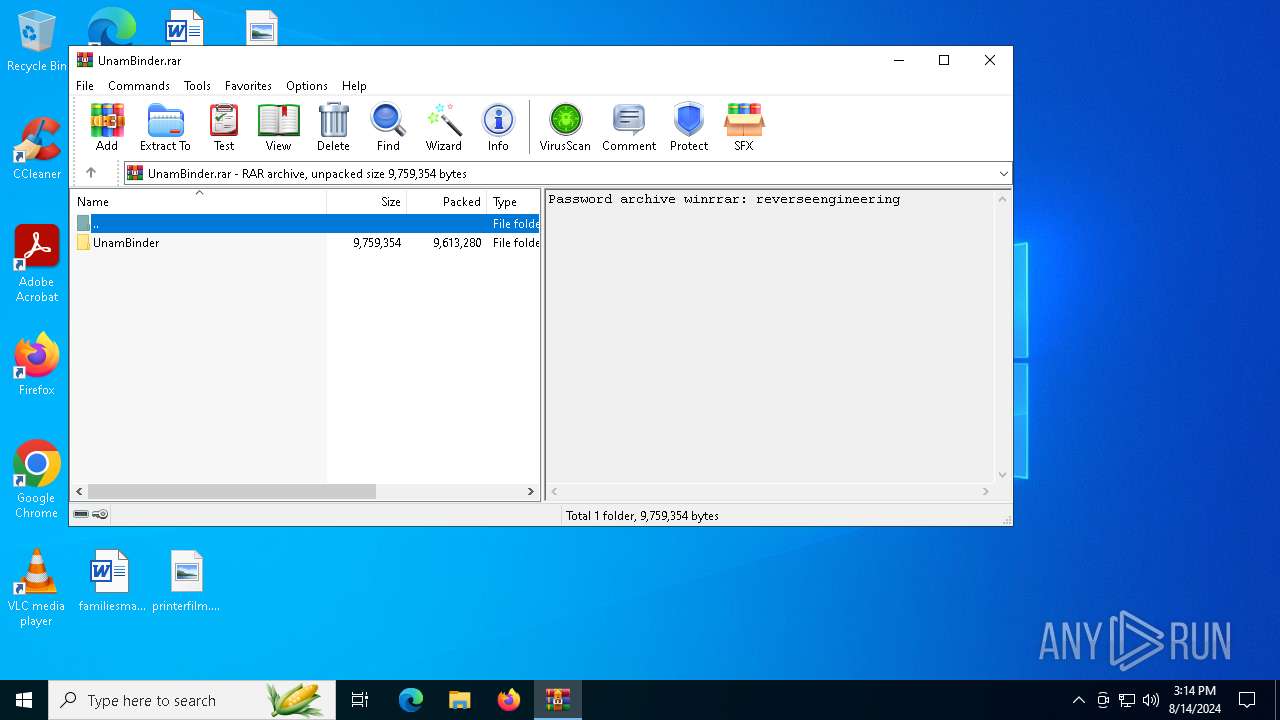The image size is (1280, 720).
Task: Select the parent folder '..' row
Action: [x=305, y=224]
